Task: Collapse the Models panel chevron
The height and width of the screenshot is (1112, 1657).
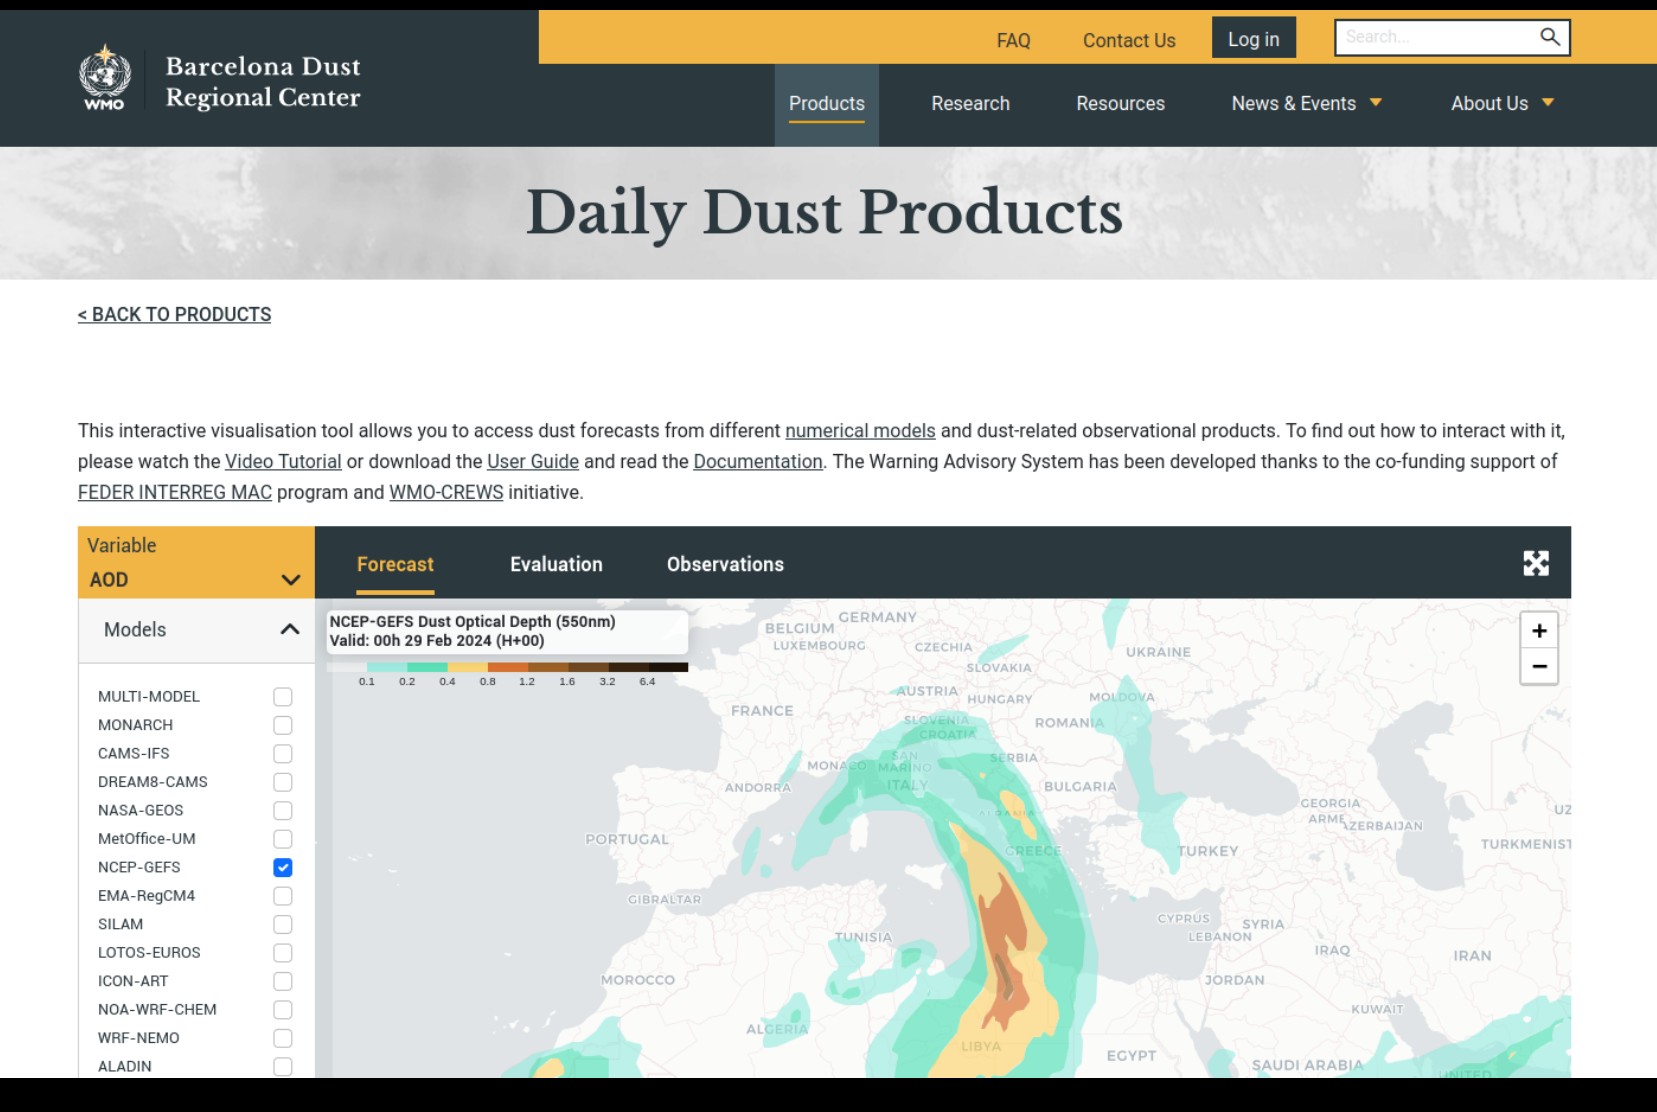Action: point(290,629)
